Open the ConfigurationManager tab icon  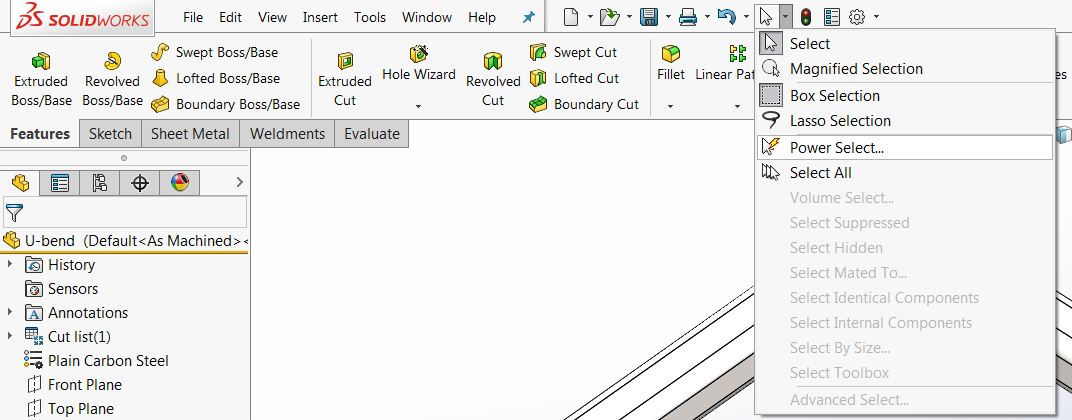click(99, 183)
